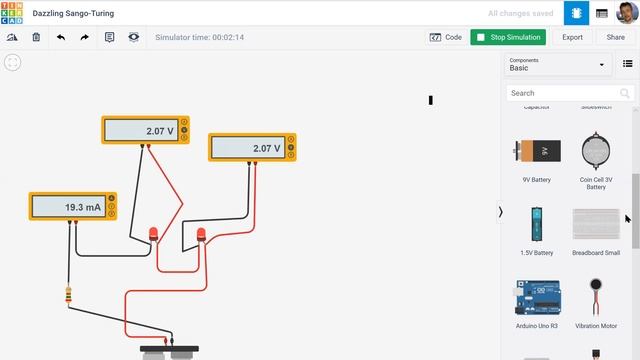Delete selection with the trash icon
Image resolution: width=640 pixels, height=360 pixels.
pos(36,37)
